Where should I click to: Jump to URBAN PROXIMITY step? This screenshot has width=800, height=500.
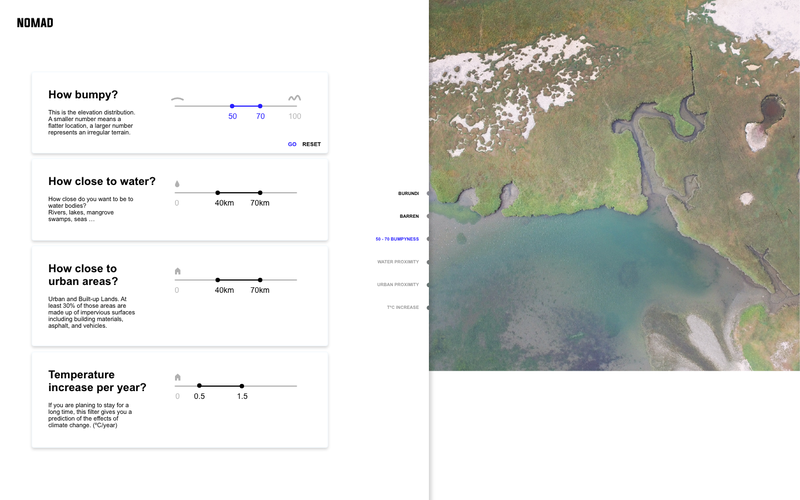398,285
